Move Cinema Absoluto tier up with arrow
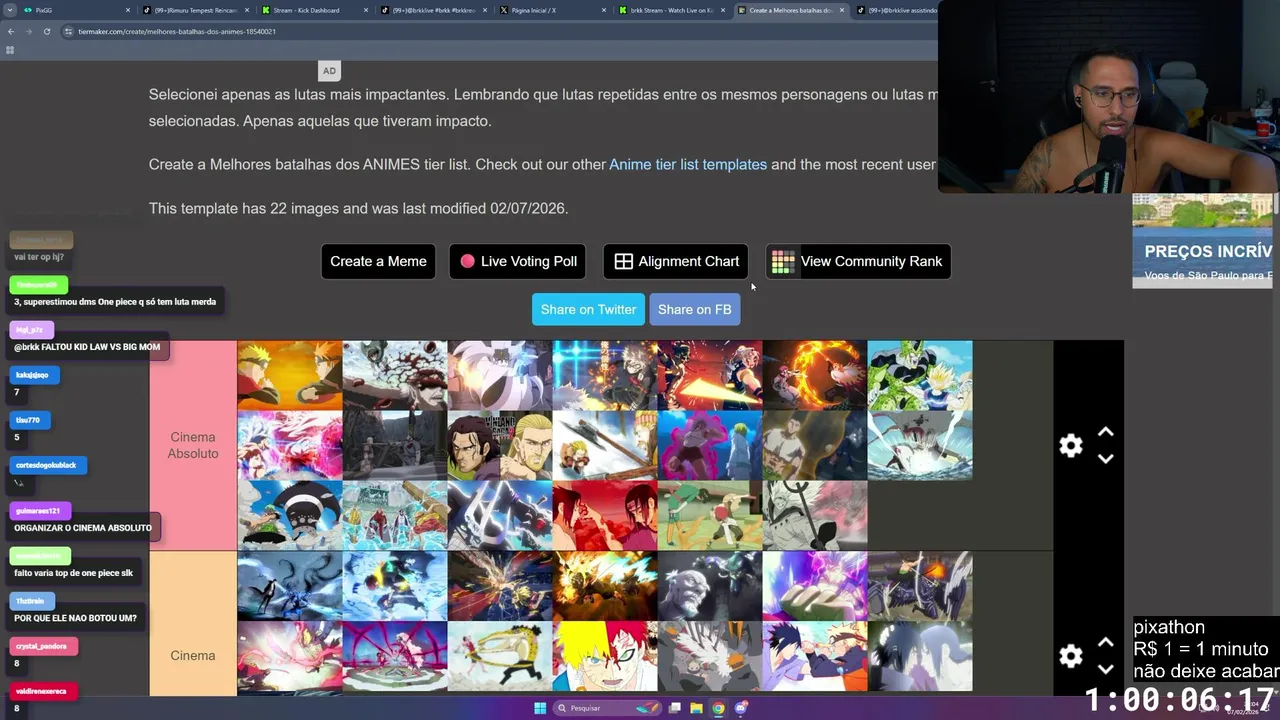1280x720 pixels. 1106,432
